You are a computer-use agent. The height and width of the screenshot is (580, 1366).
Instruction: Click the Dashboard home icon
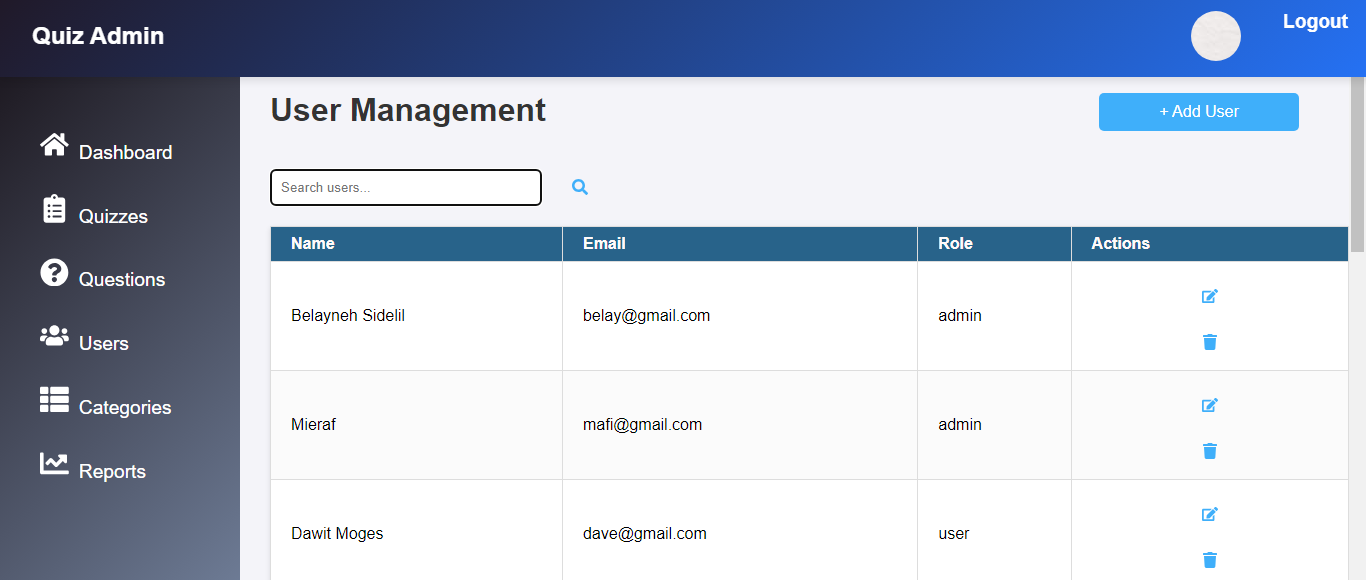tap(54, 145)
